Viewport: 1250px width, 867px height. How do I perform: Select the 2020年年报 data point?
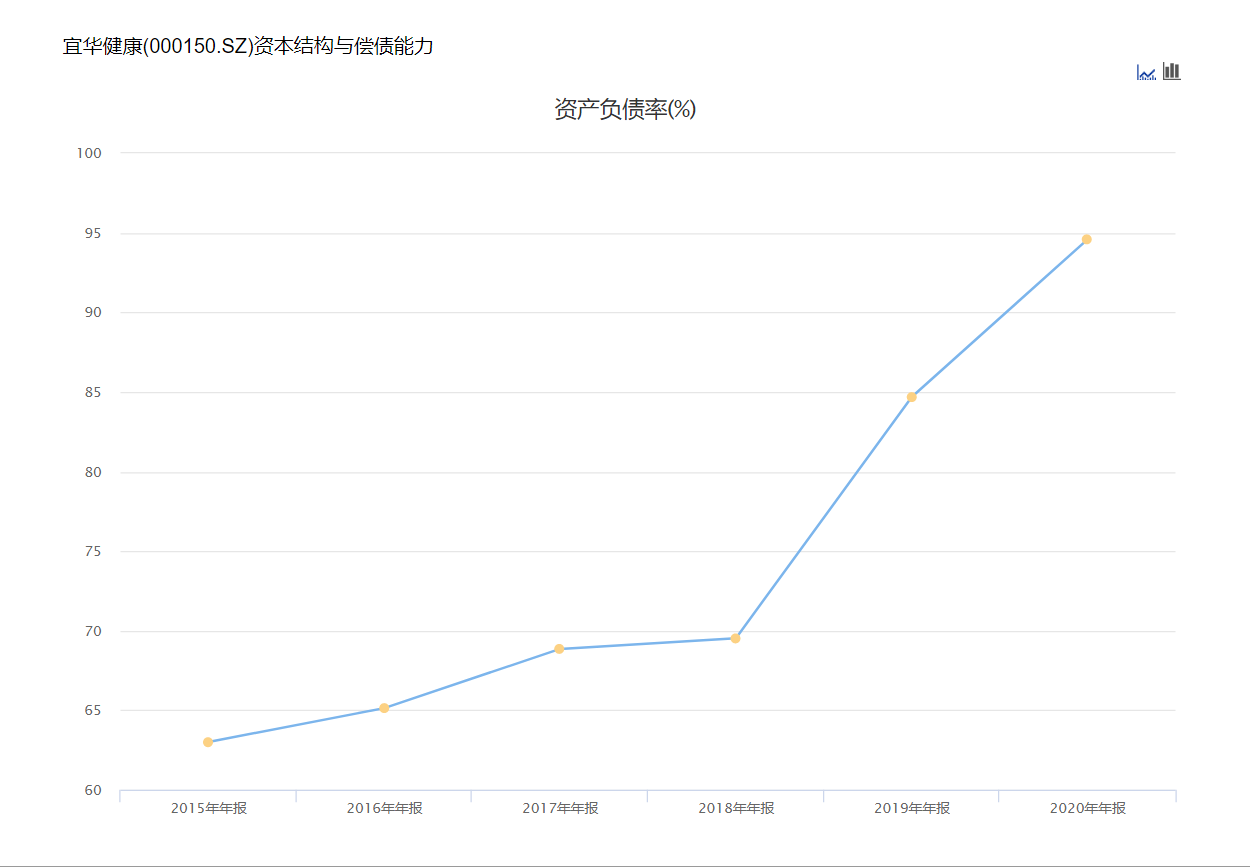click(1087, 239)
